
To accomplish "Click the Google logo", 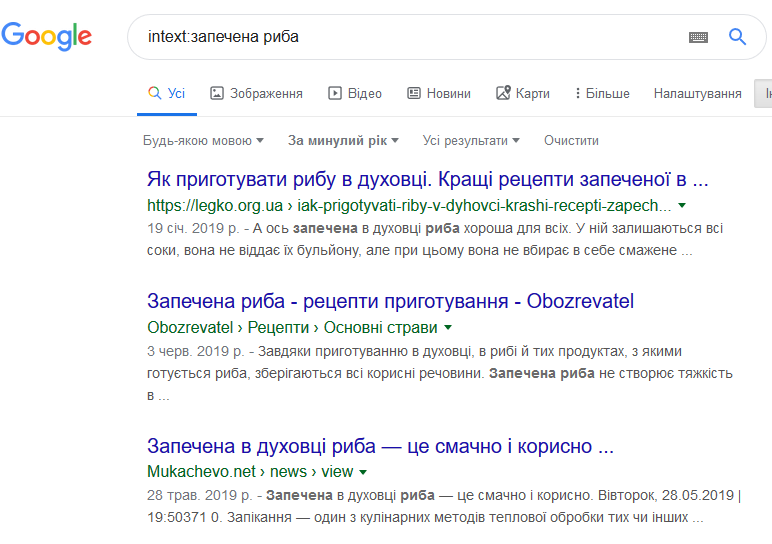I will point(46,36).
